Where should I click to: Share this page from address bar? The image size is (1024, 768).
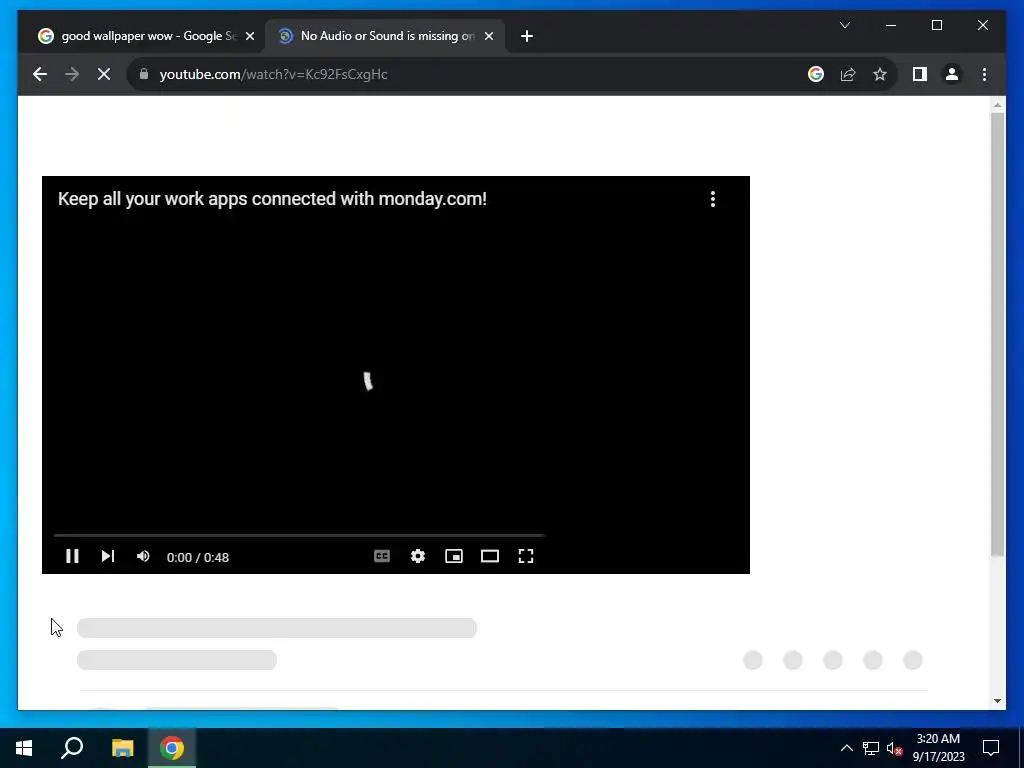point(848,74)
